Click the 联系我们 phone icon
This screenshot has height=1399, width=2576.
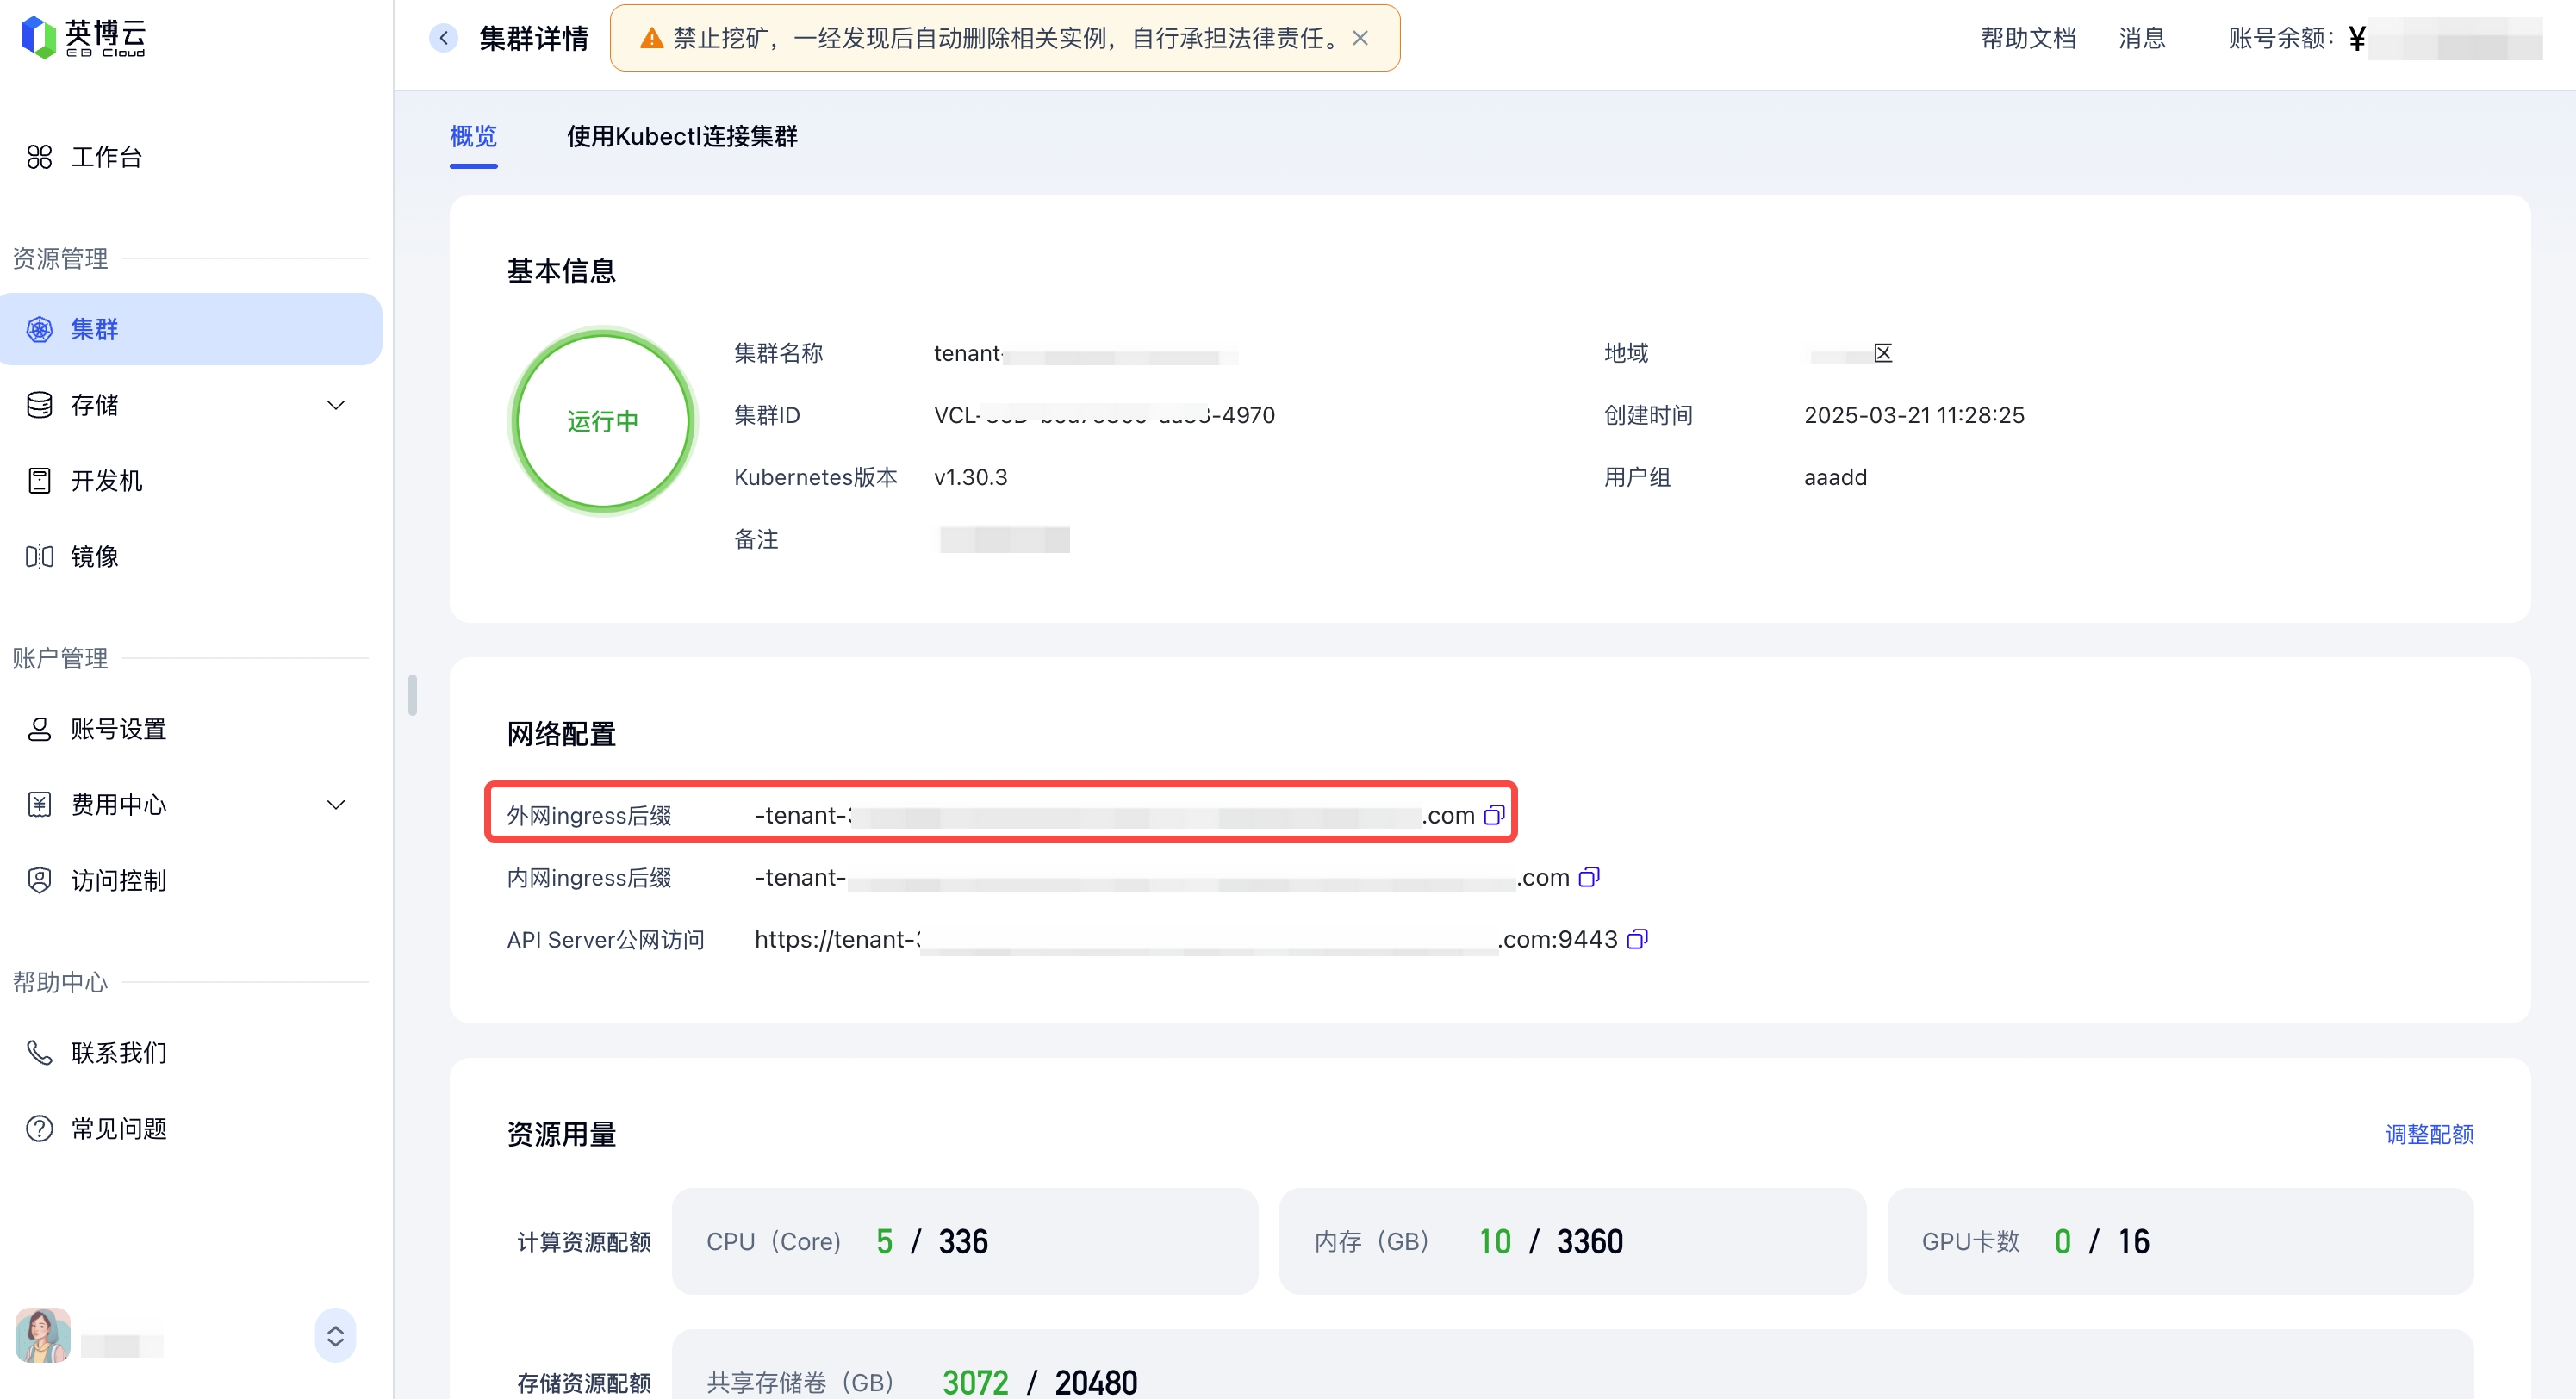pyautogui.click(x=39, y=1052)
